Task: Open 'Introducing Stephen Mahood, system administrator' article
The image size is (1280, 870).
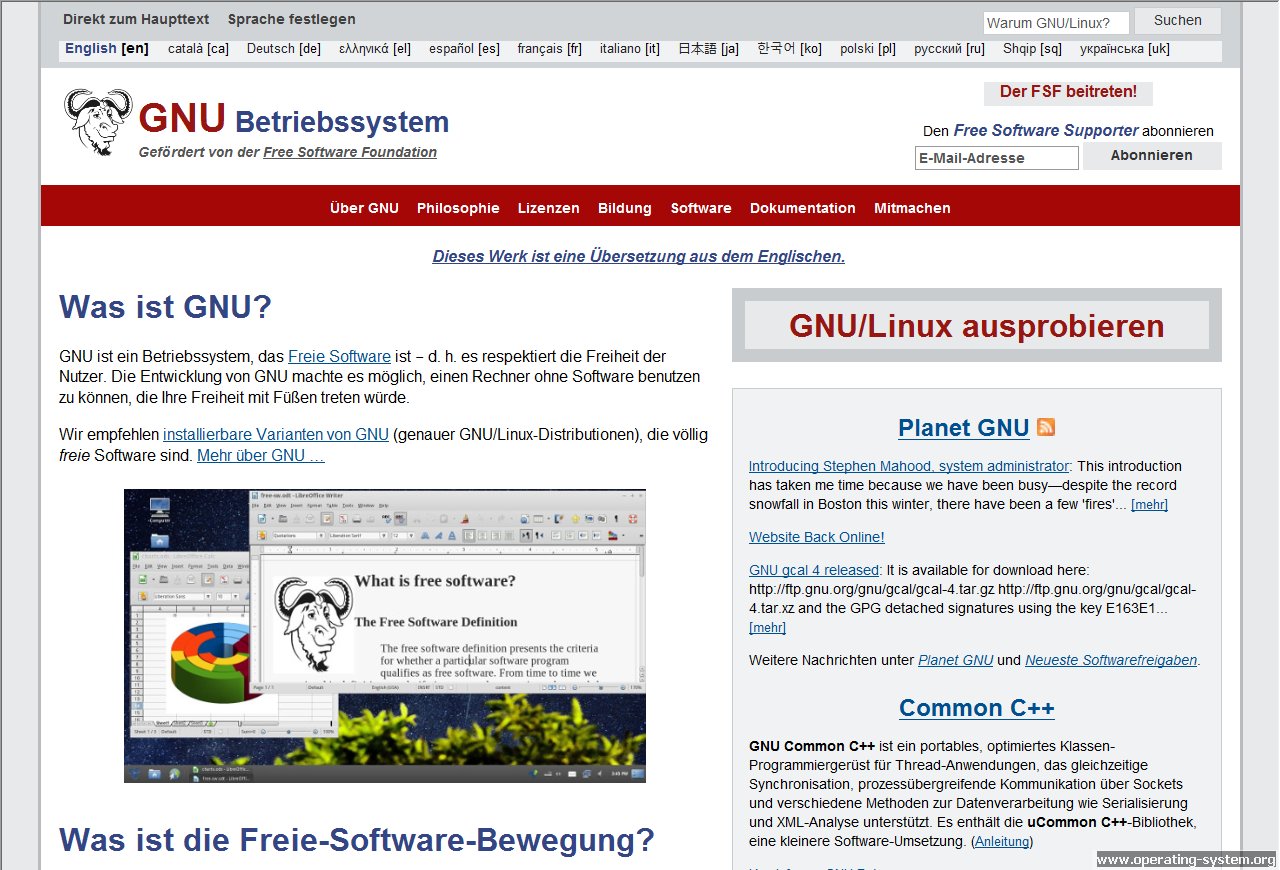Action: click(x=909, y=466)
